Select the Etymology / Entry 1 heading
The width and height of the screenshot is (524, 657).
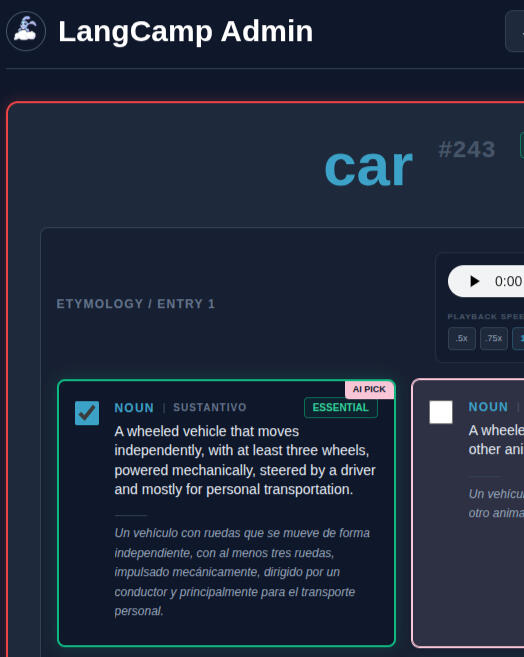pyautogui.click(x=136, y=304)
